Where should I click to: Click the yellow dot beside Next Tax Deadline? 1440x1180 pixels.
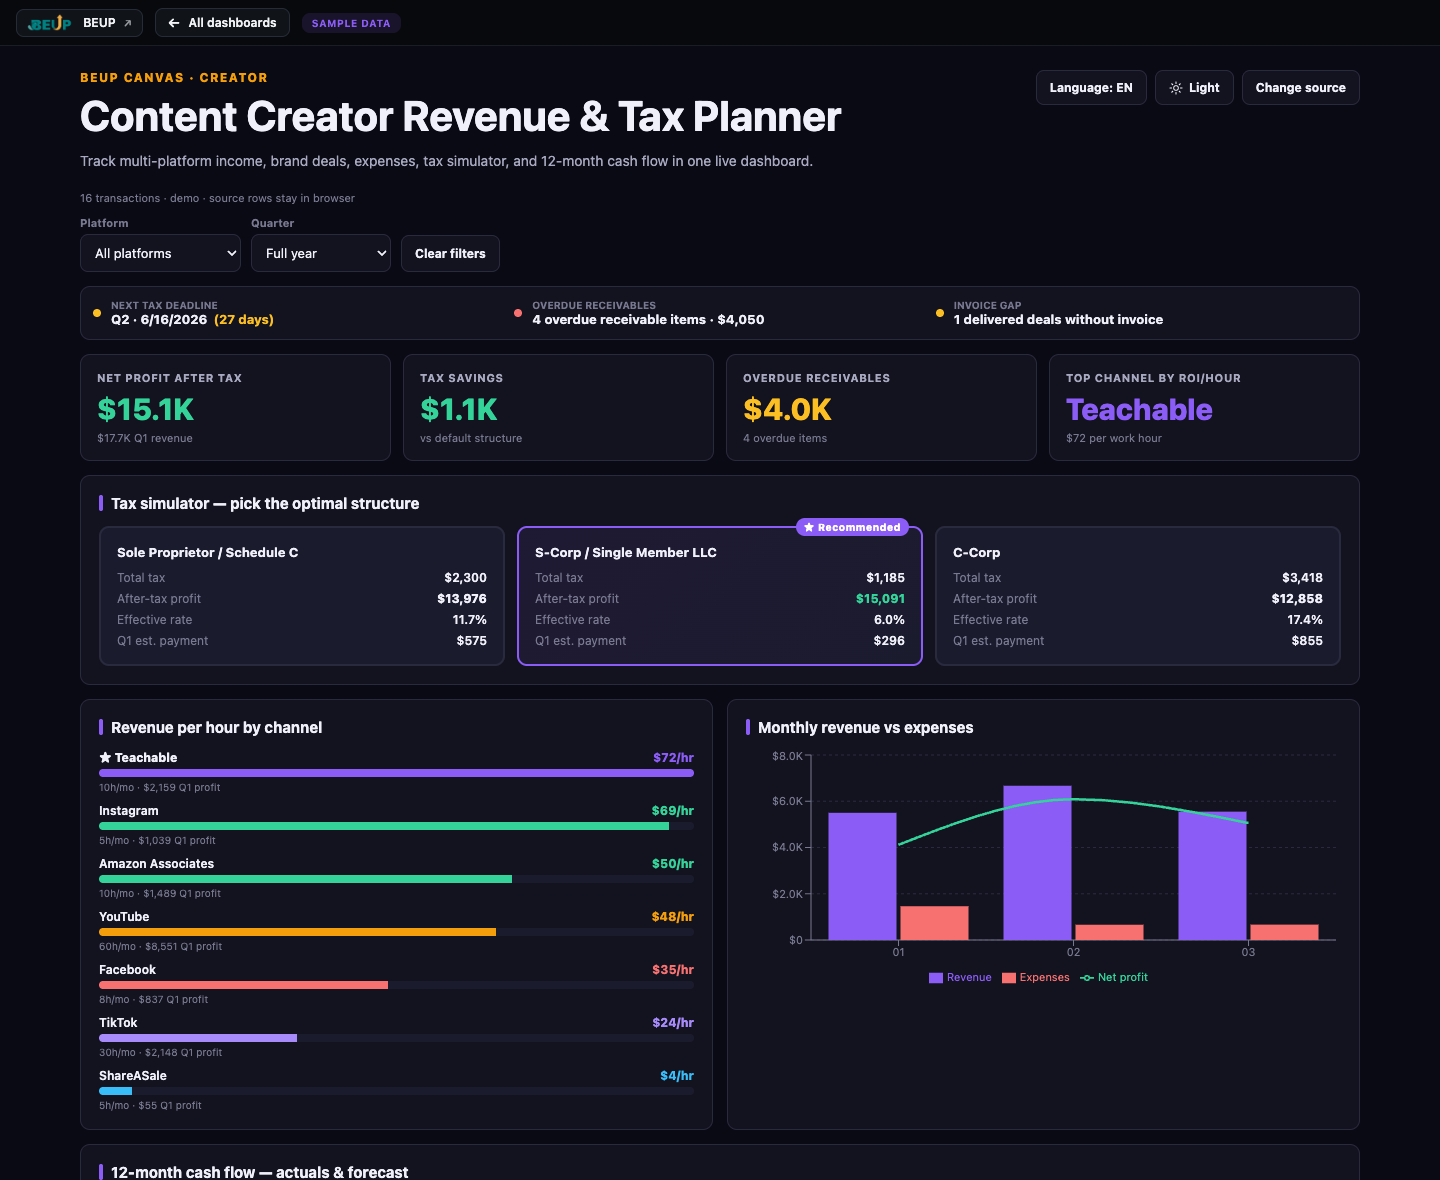[x=97, y=313]
